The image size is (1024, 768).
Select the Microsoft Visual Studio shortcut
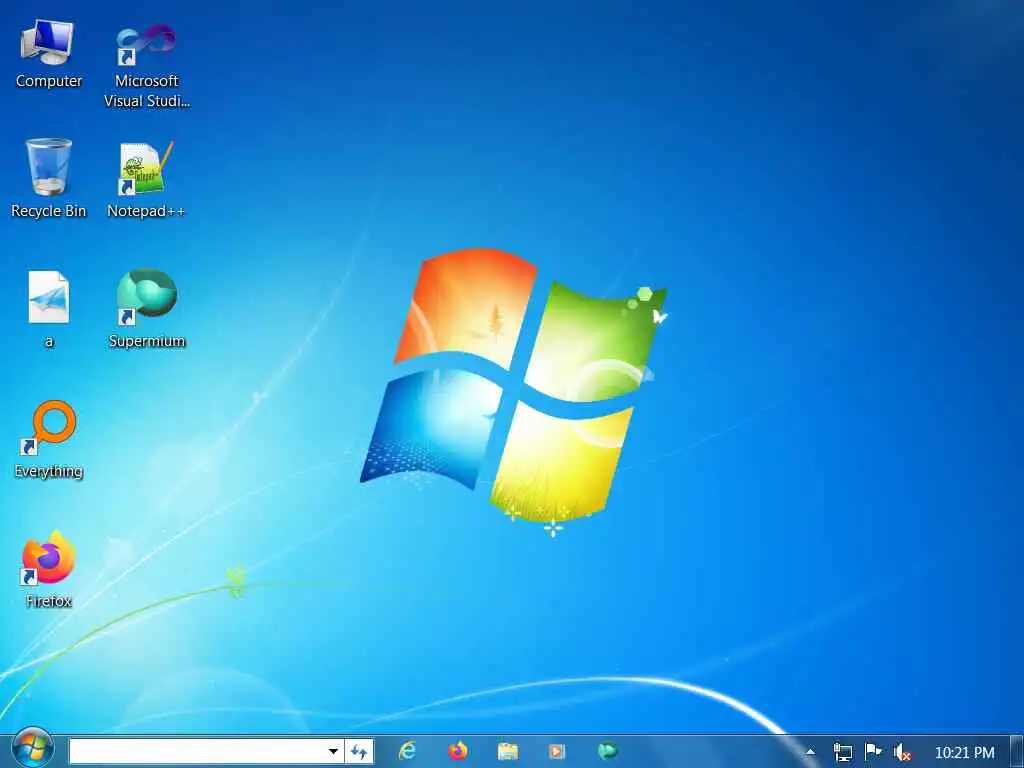click(146, 65)
